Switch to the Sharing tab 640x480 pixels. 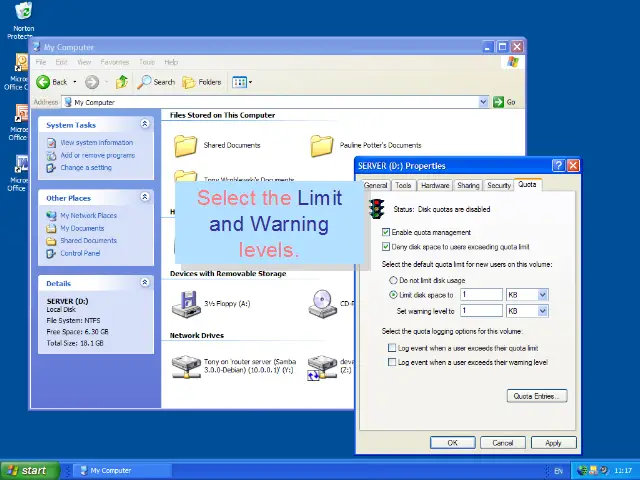tap(468, 185)
